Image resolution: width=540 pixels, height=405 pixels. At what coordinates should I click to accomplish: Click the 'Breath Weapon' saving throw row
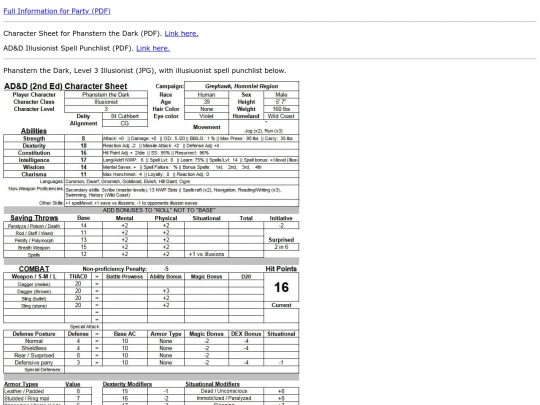click(x=134, y=247)
